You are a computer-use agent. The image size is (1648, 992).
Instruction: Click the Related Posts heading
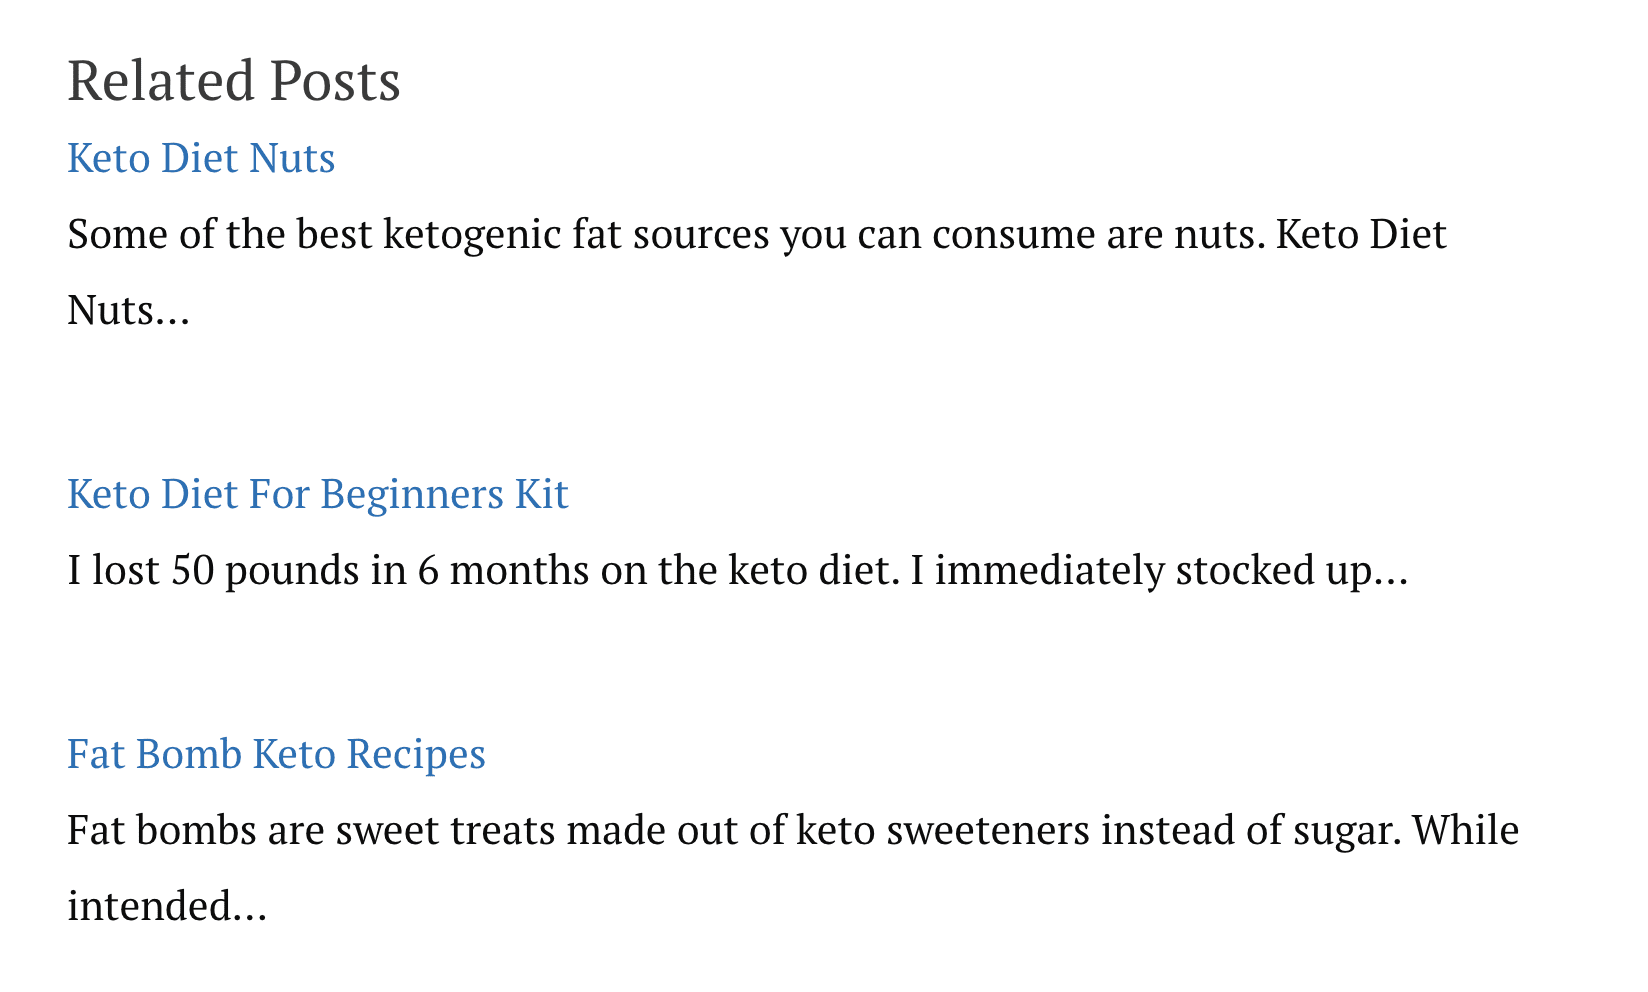(x=234, y=81)
